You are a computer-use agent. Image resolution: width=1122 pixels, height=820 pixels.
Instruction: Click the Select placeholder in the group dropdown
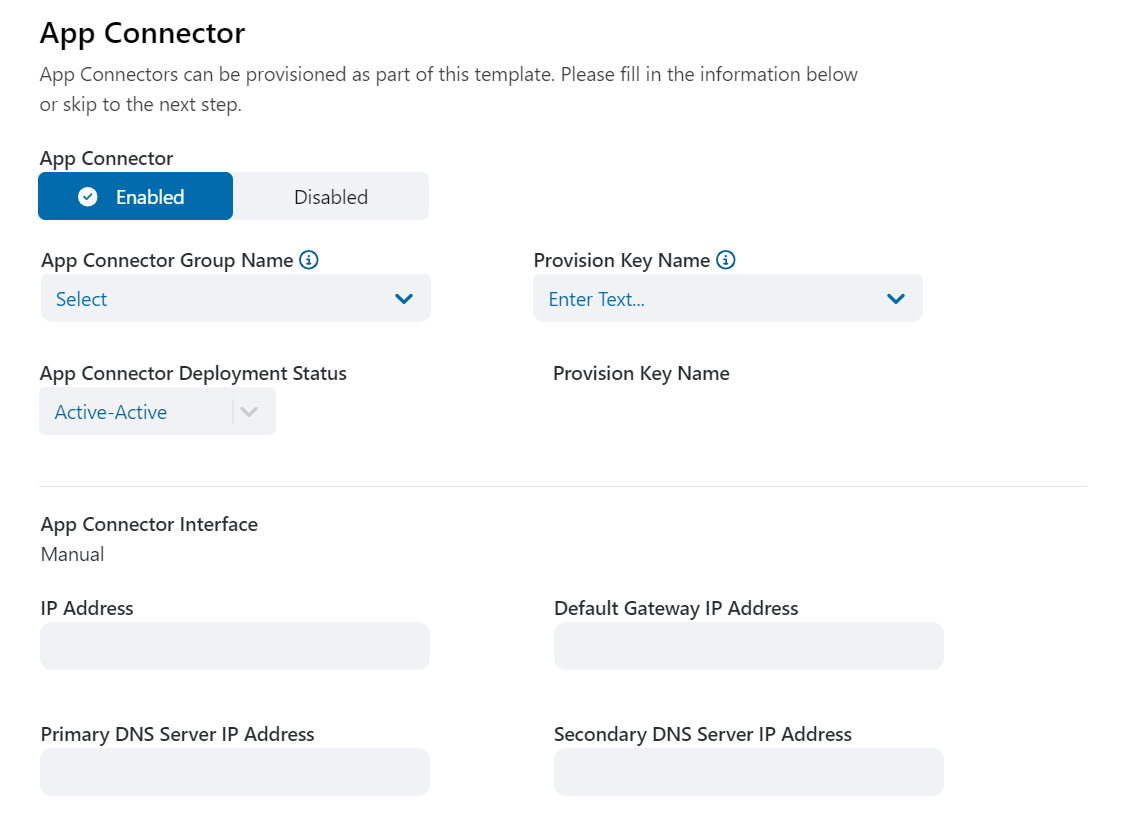[80, 298]
